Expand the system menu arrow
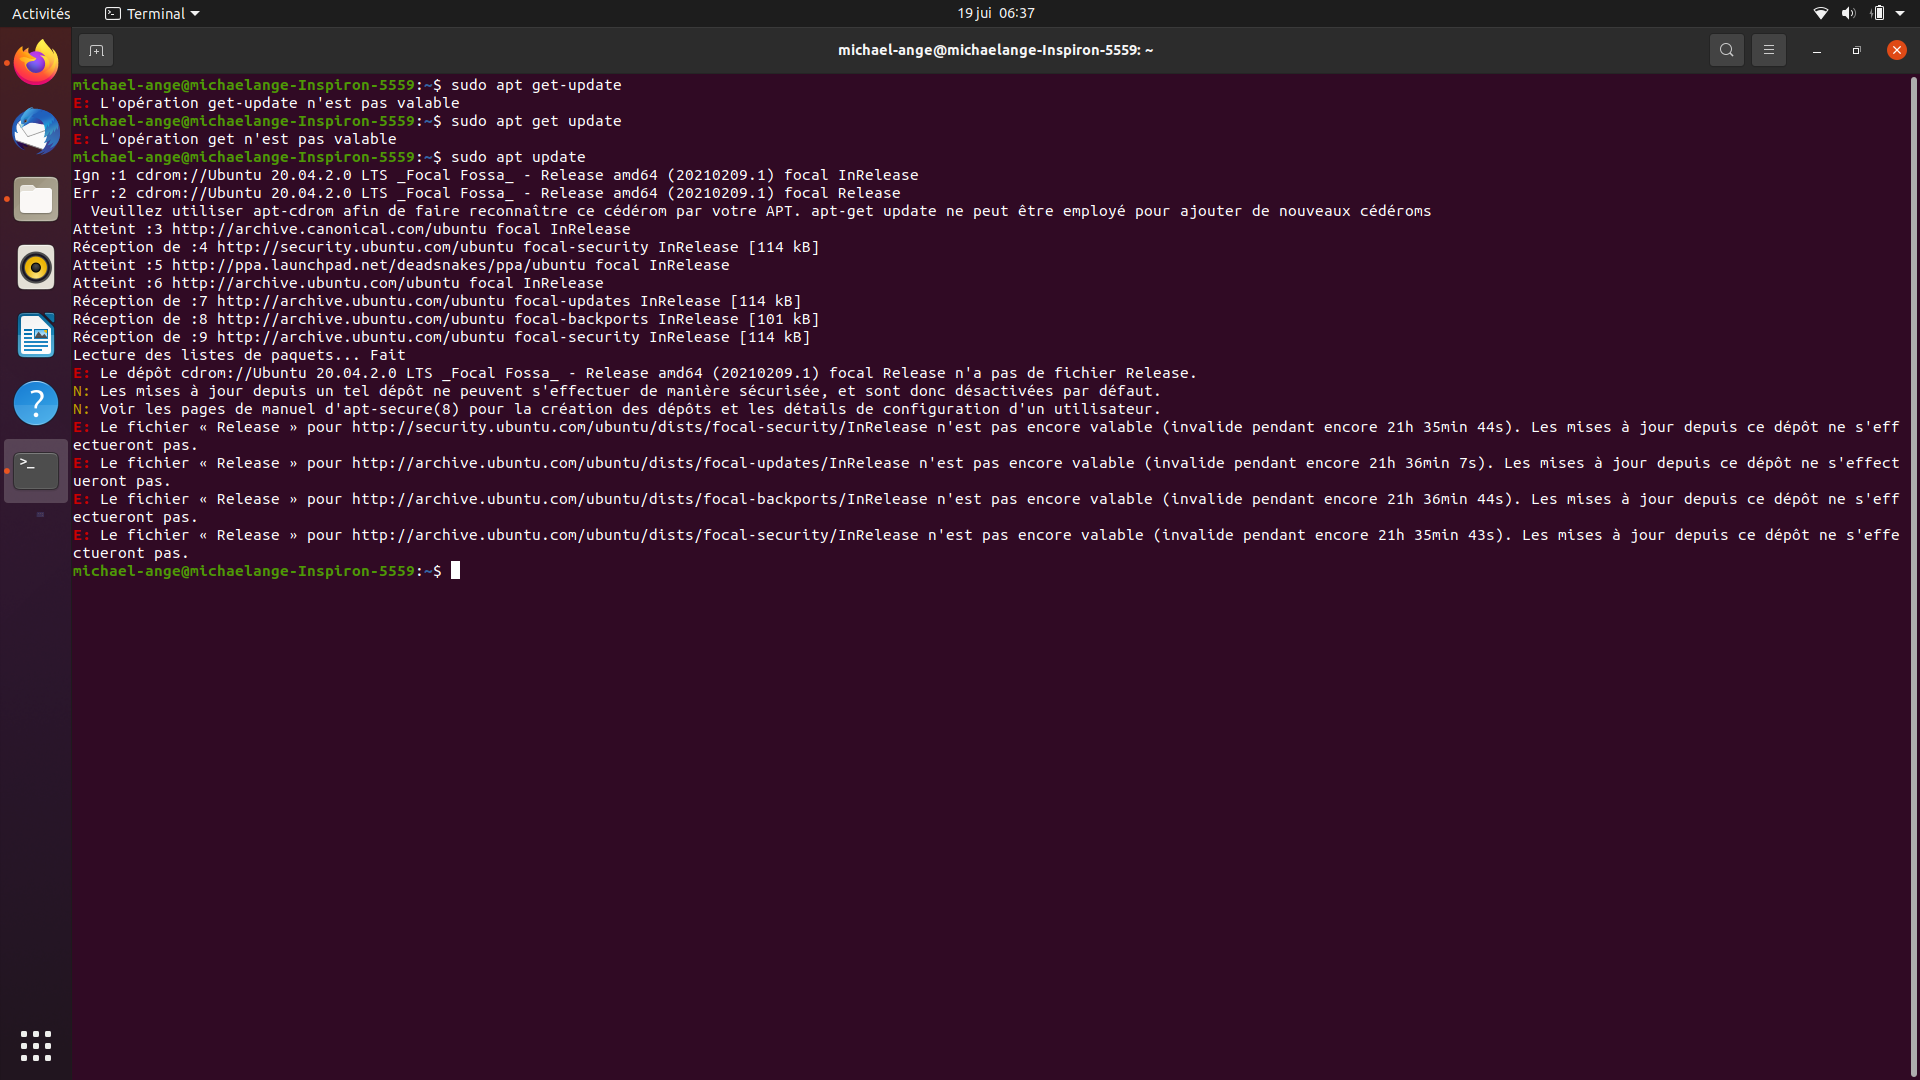This screenshot has height=1080, width=1920. point(1900,13)
